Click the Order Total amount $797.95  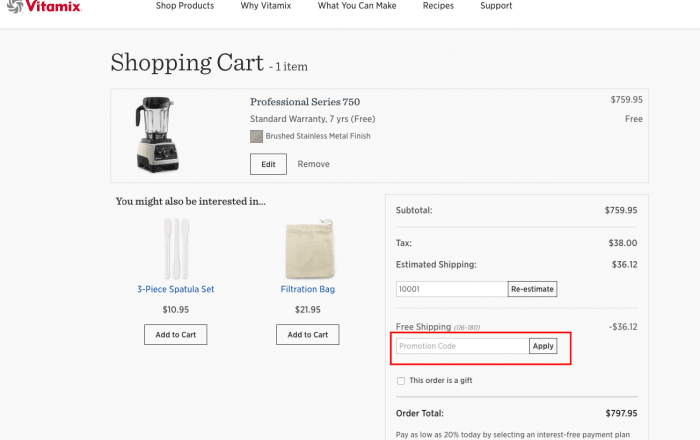coord(621,413)
